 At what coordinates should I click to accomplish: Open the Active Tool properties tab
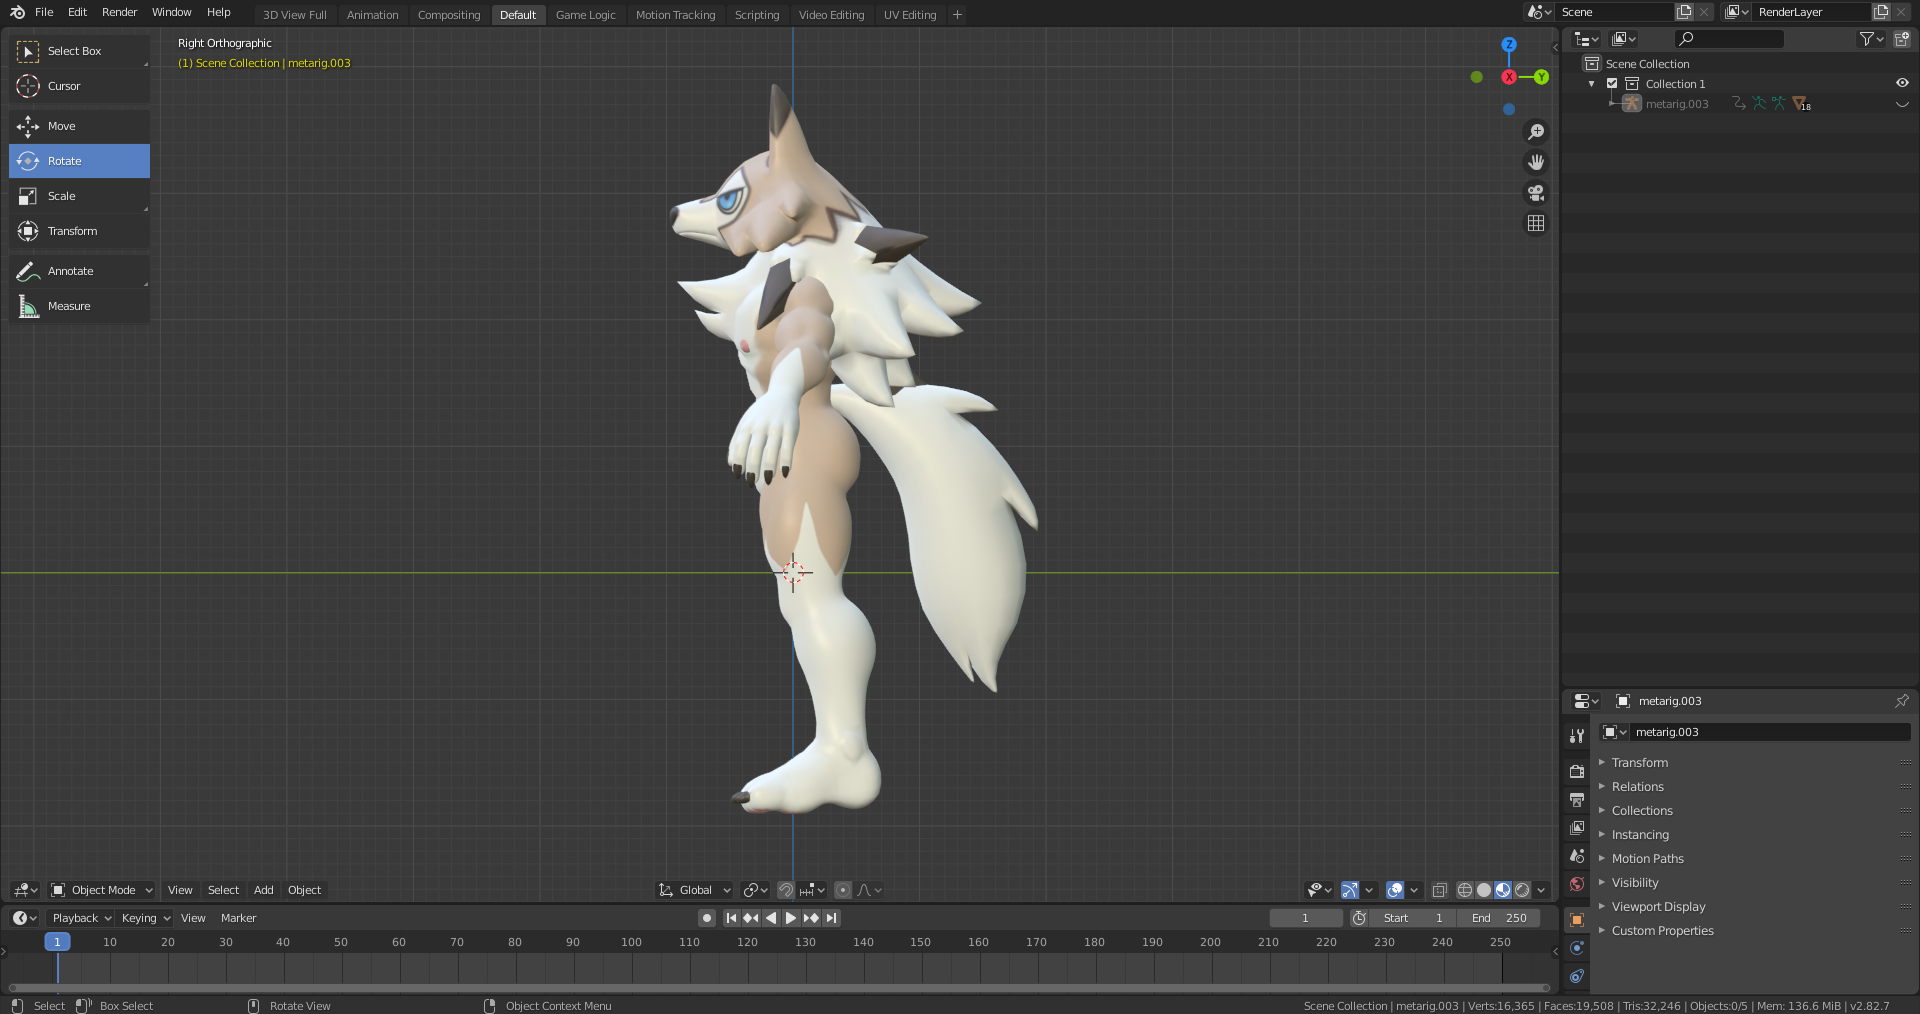pos(1577,735)
